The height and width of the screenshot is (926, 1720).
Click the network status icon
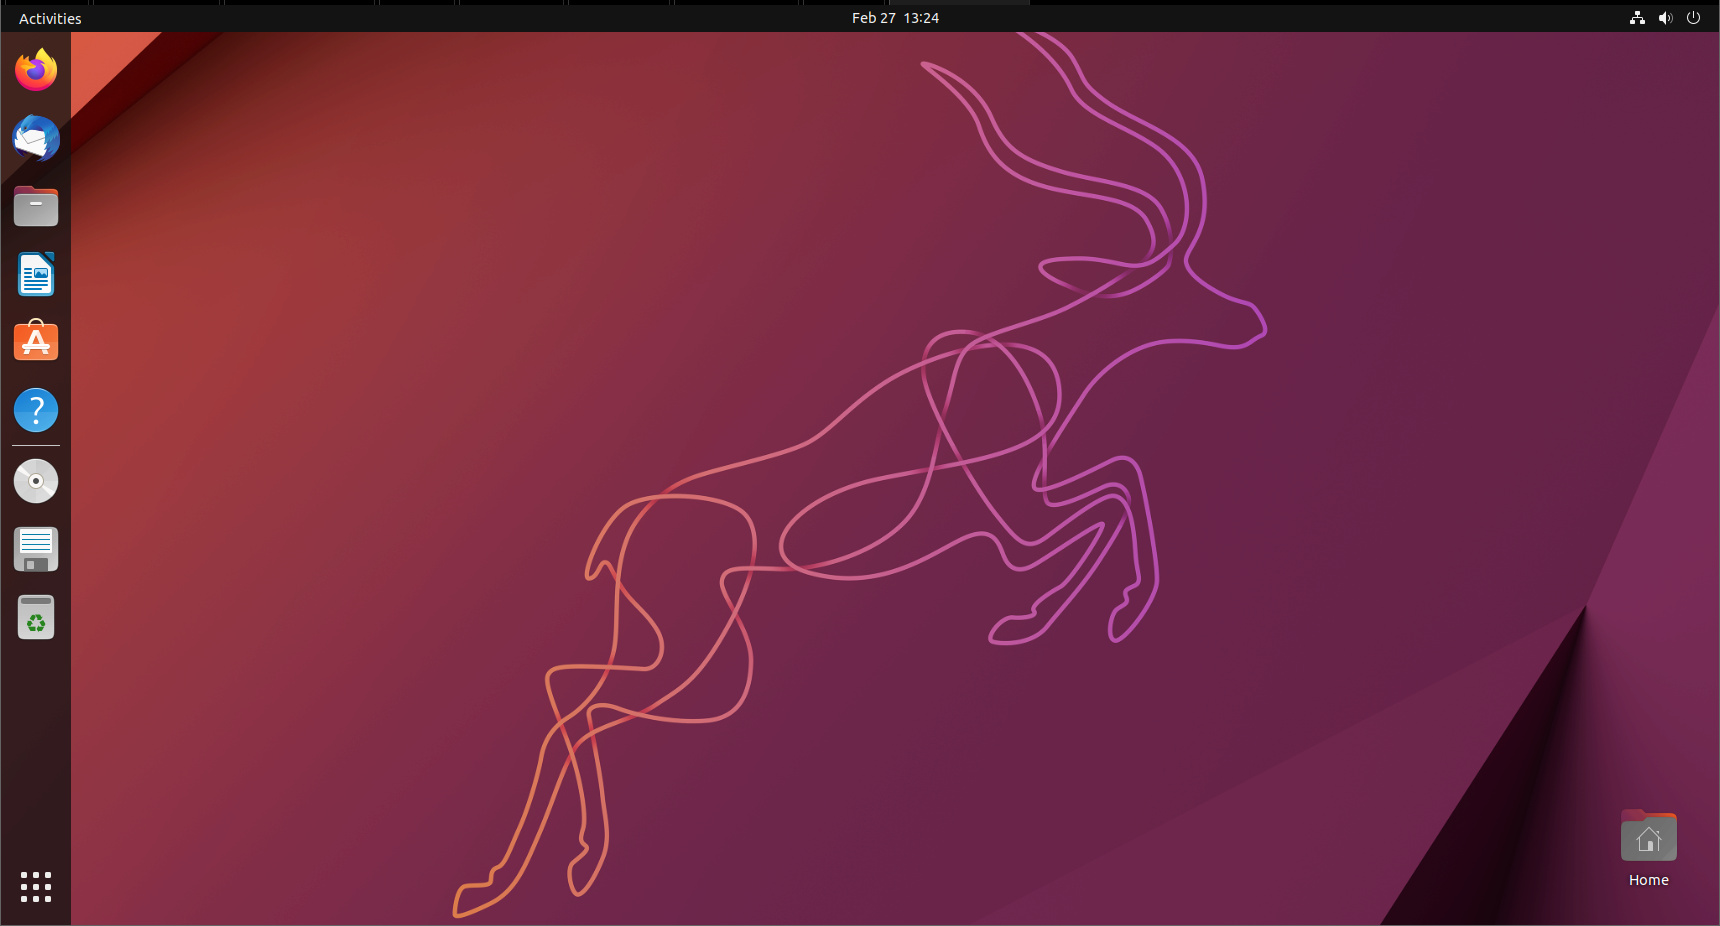1637,18
